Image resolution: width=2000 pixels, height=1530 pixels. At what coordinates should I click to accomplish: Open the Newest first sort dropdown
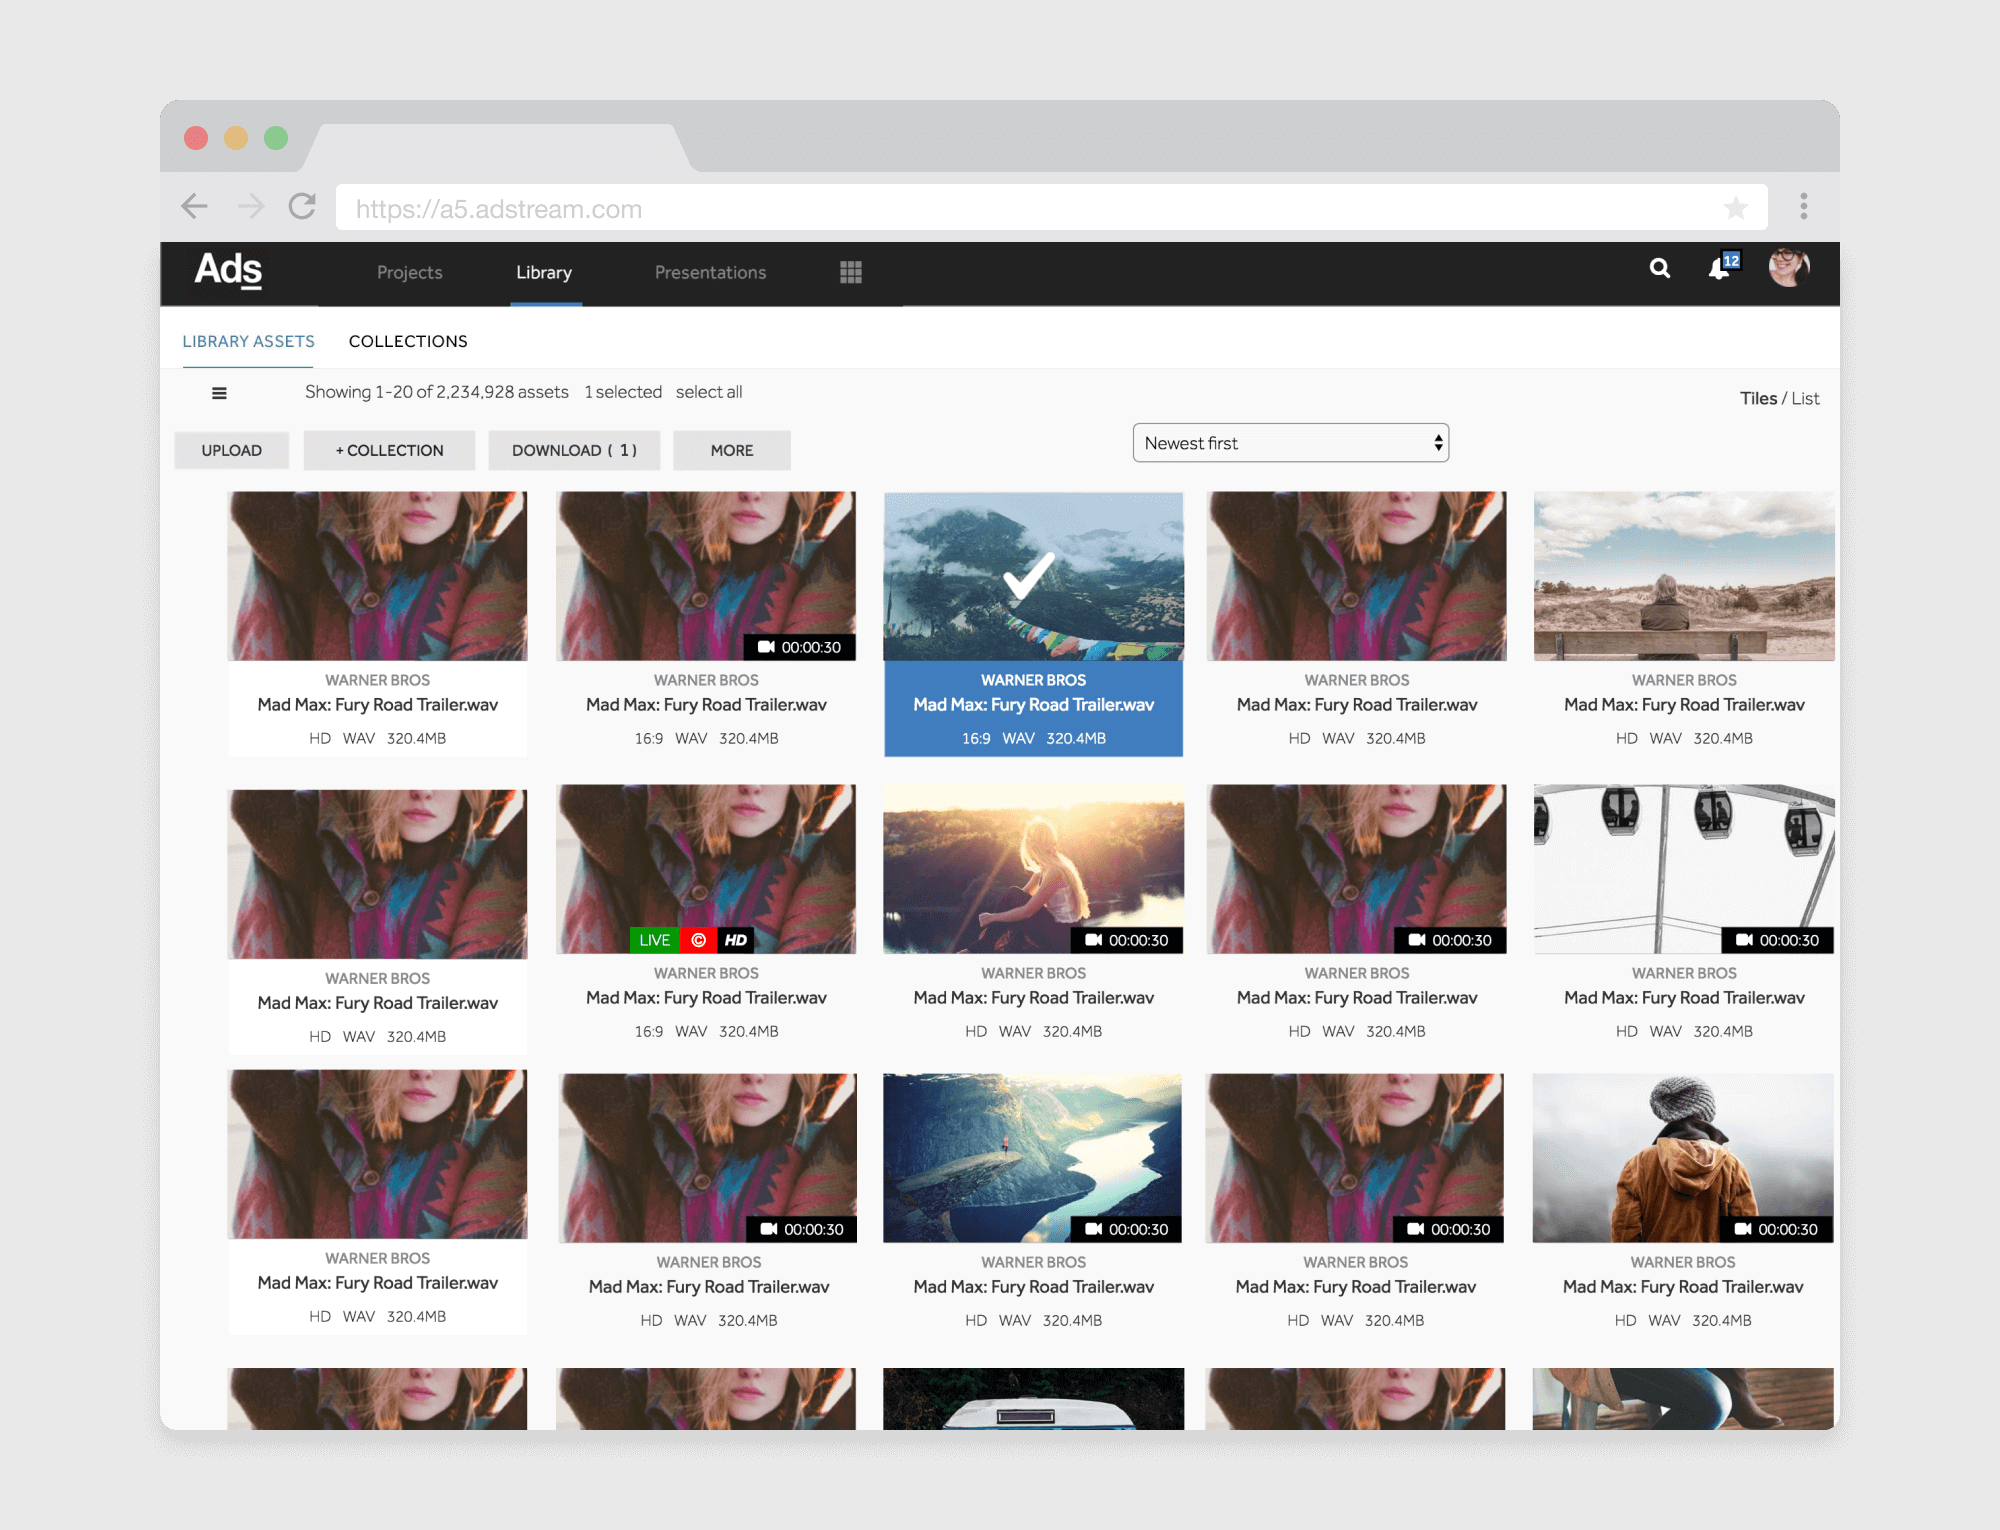coord(1290,443)
